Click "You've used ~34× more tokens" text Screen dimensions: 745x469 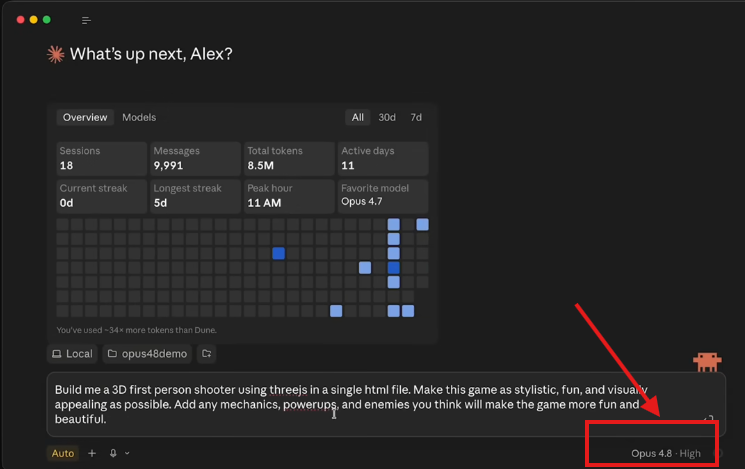(x=136, y=330)
